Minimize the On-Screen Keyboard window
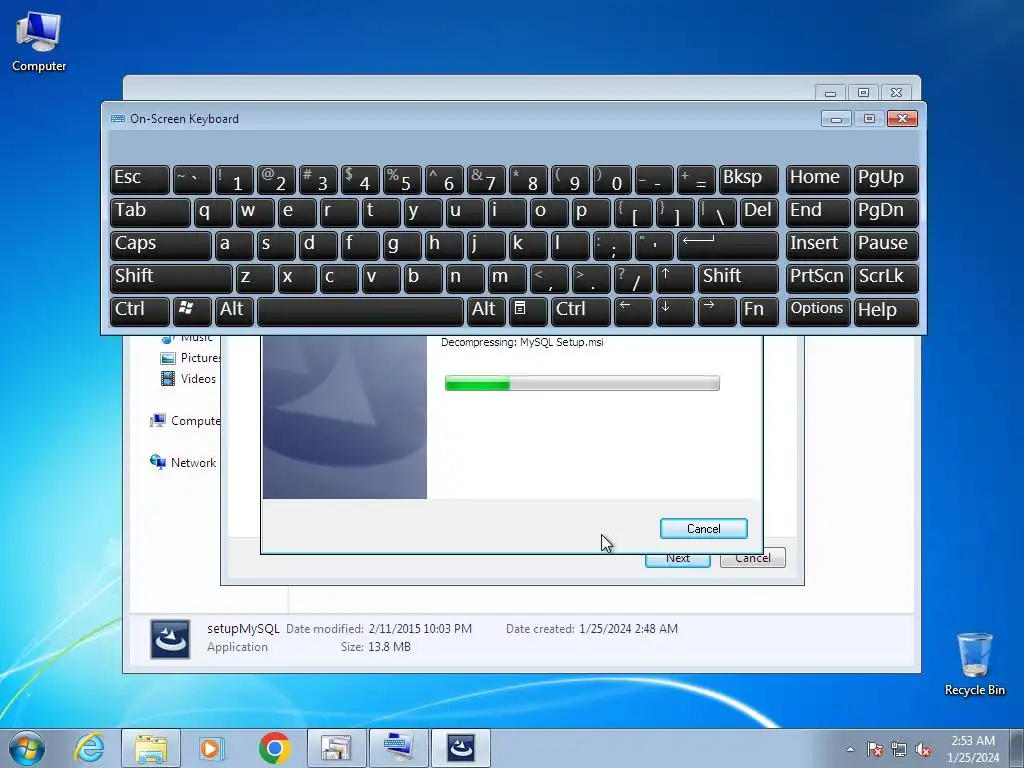Image resolution: width=1024 pixels, height=768 pixels. pyautogui.click(x=836, y=119)
